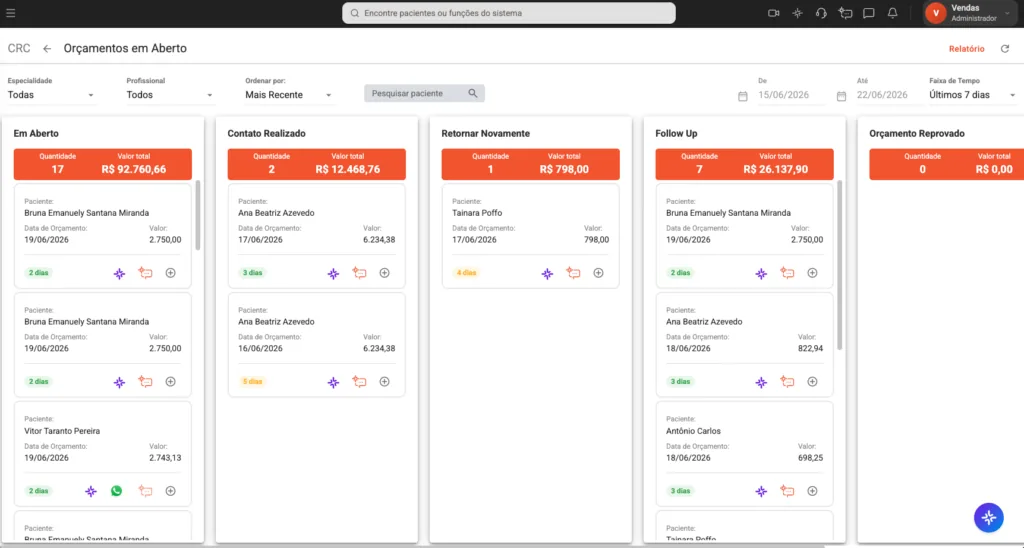Click the Contato Realizado total R$ 12.468,76
This screenshot has height=548, width=1024.
click(347, 170)
